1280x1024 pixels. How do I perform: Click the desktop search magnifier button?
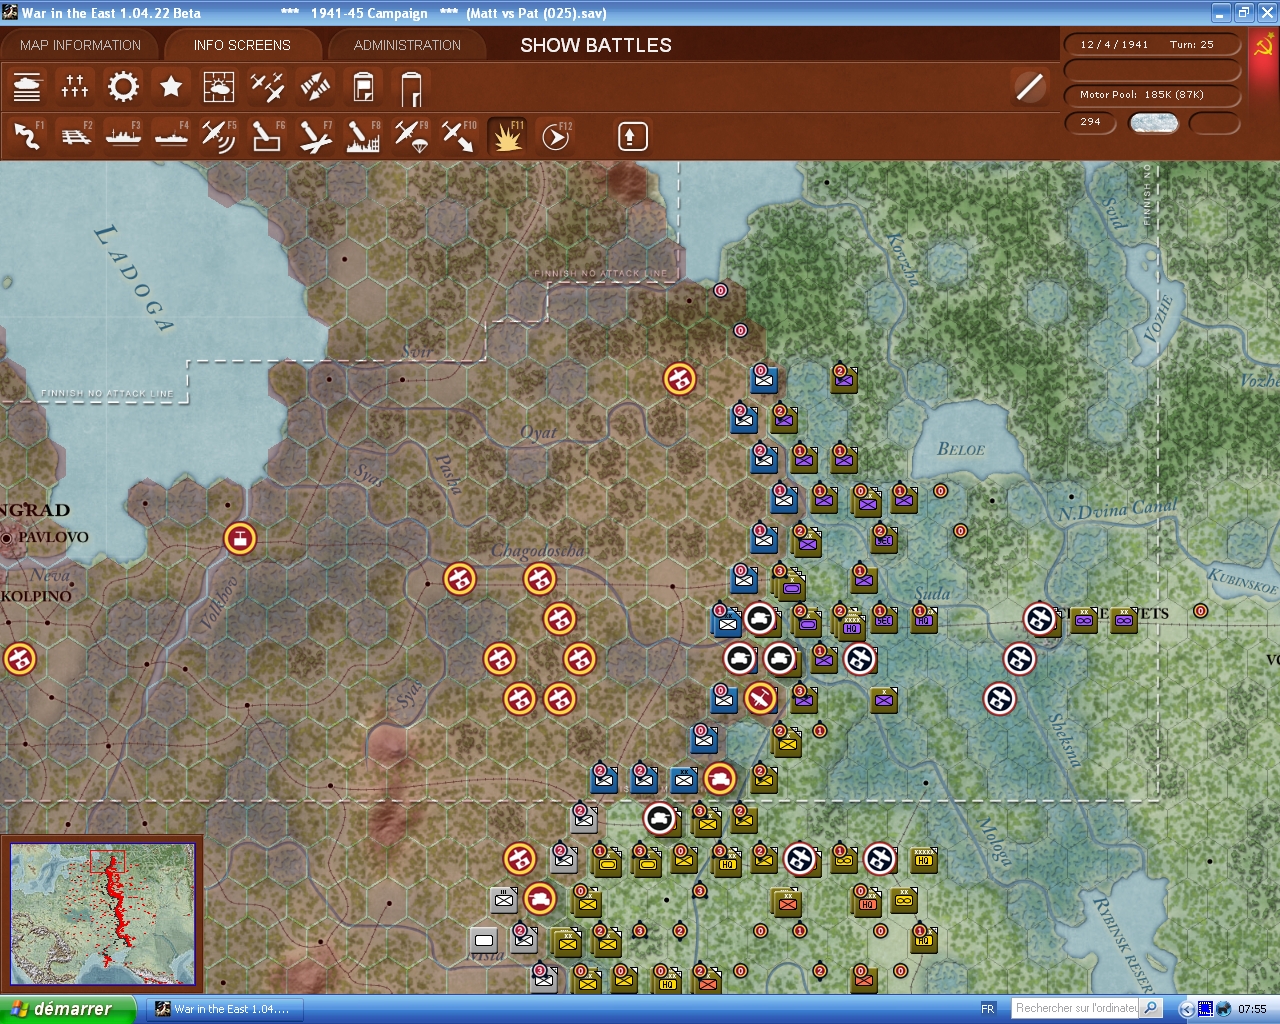coord(1151,1008)
